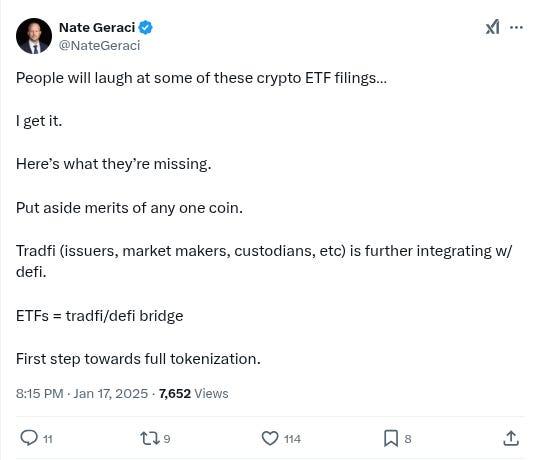Click the 114 likes count
Viewport: 536px width, 460px height.
(293, 439)
